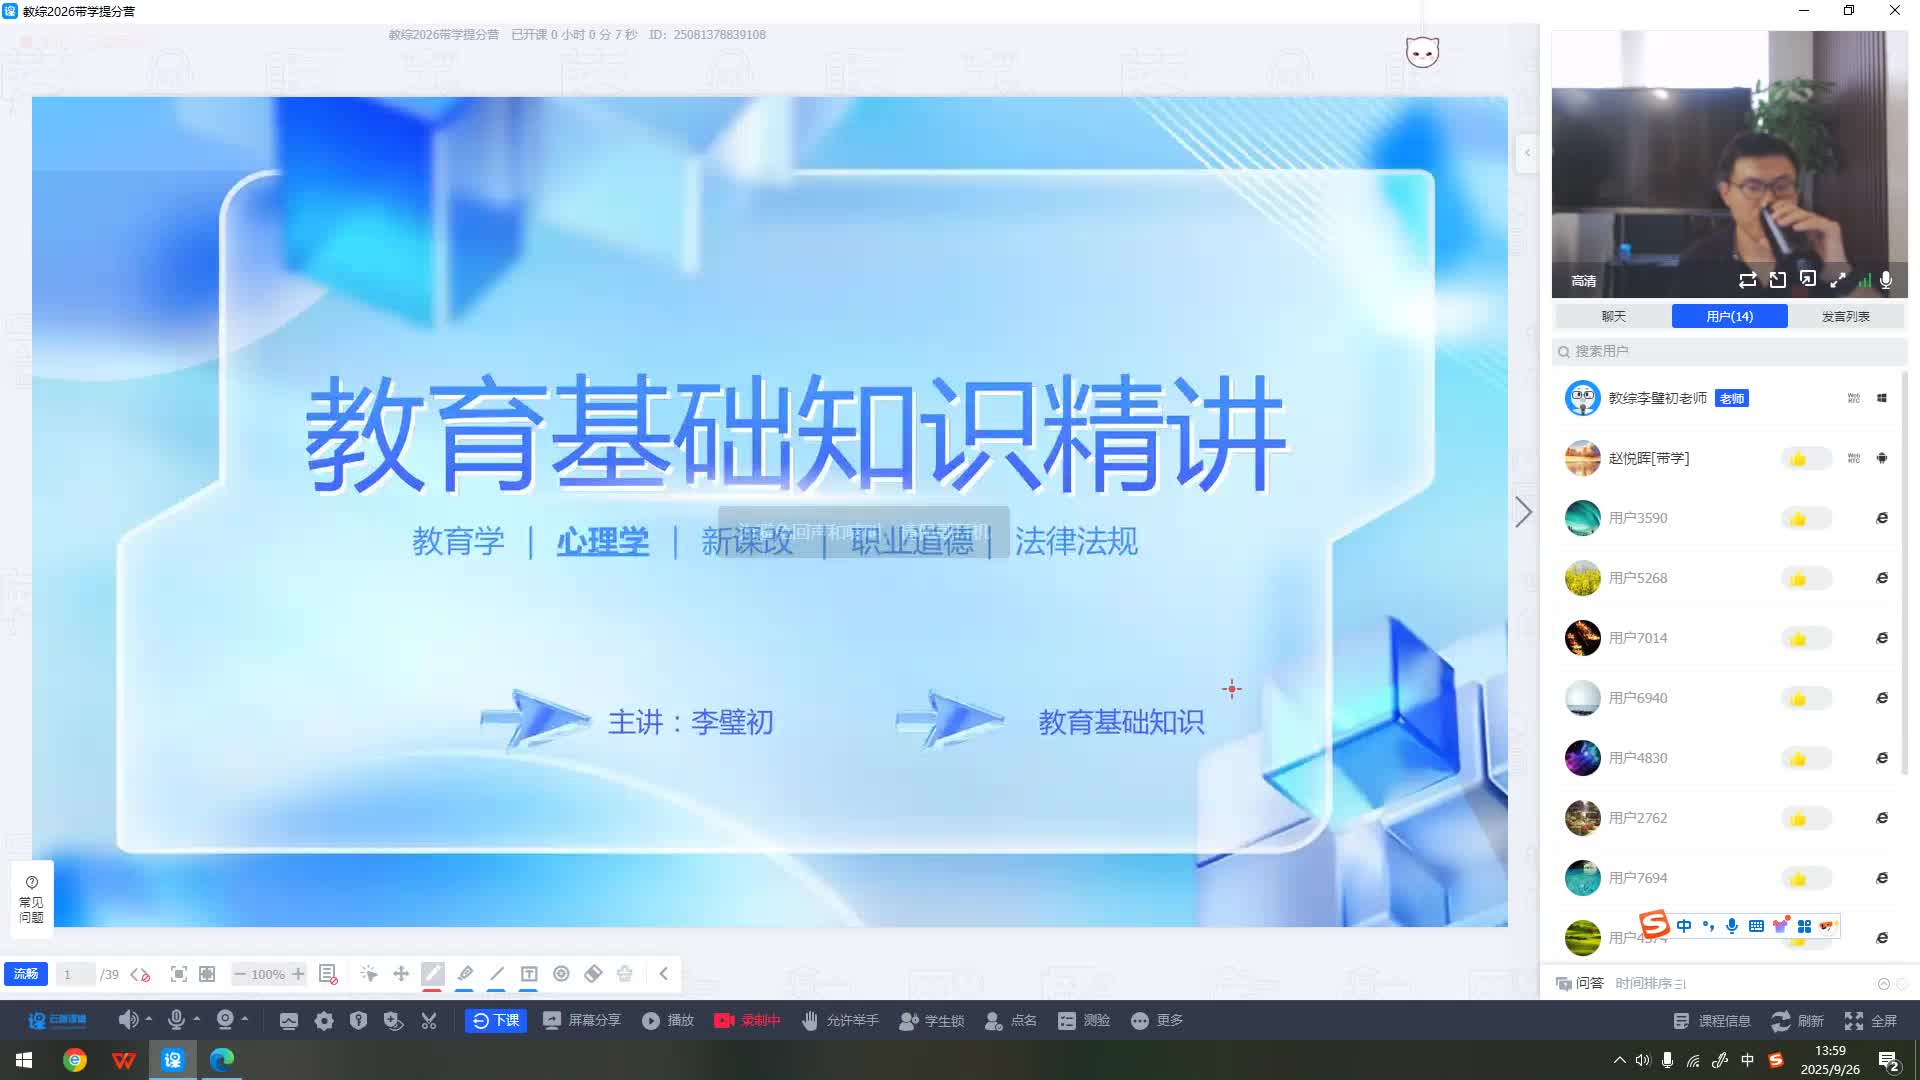Select the Line drawing tool
The width and height of the screenshot is (1920, 1080).
coord(497,973)
